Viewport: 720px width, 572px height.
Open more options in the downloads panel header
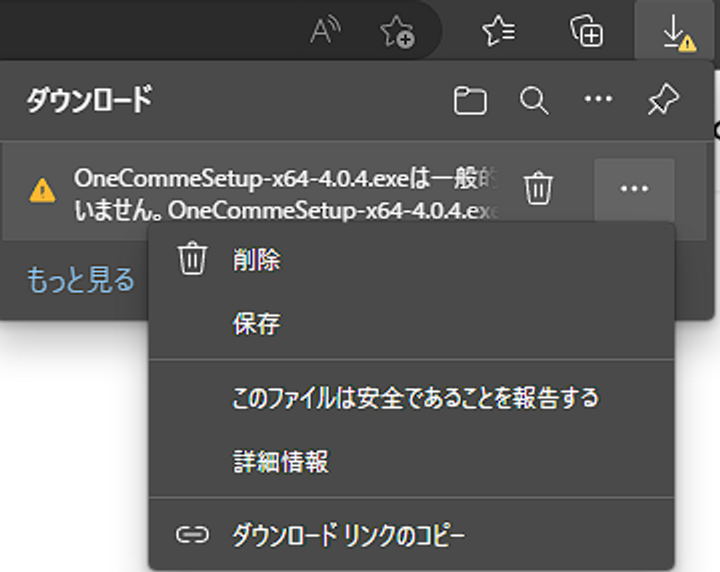(x=598, y=100)
